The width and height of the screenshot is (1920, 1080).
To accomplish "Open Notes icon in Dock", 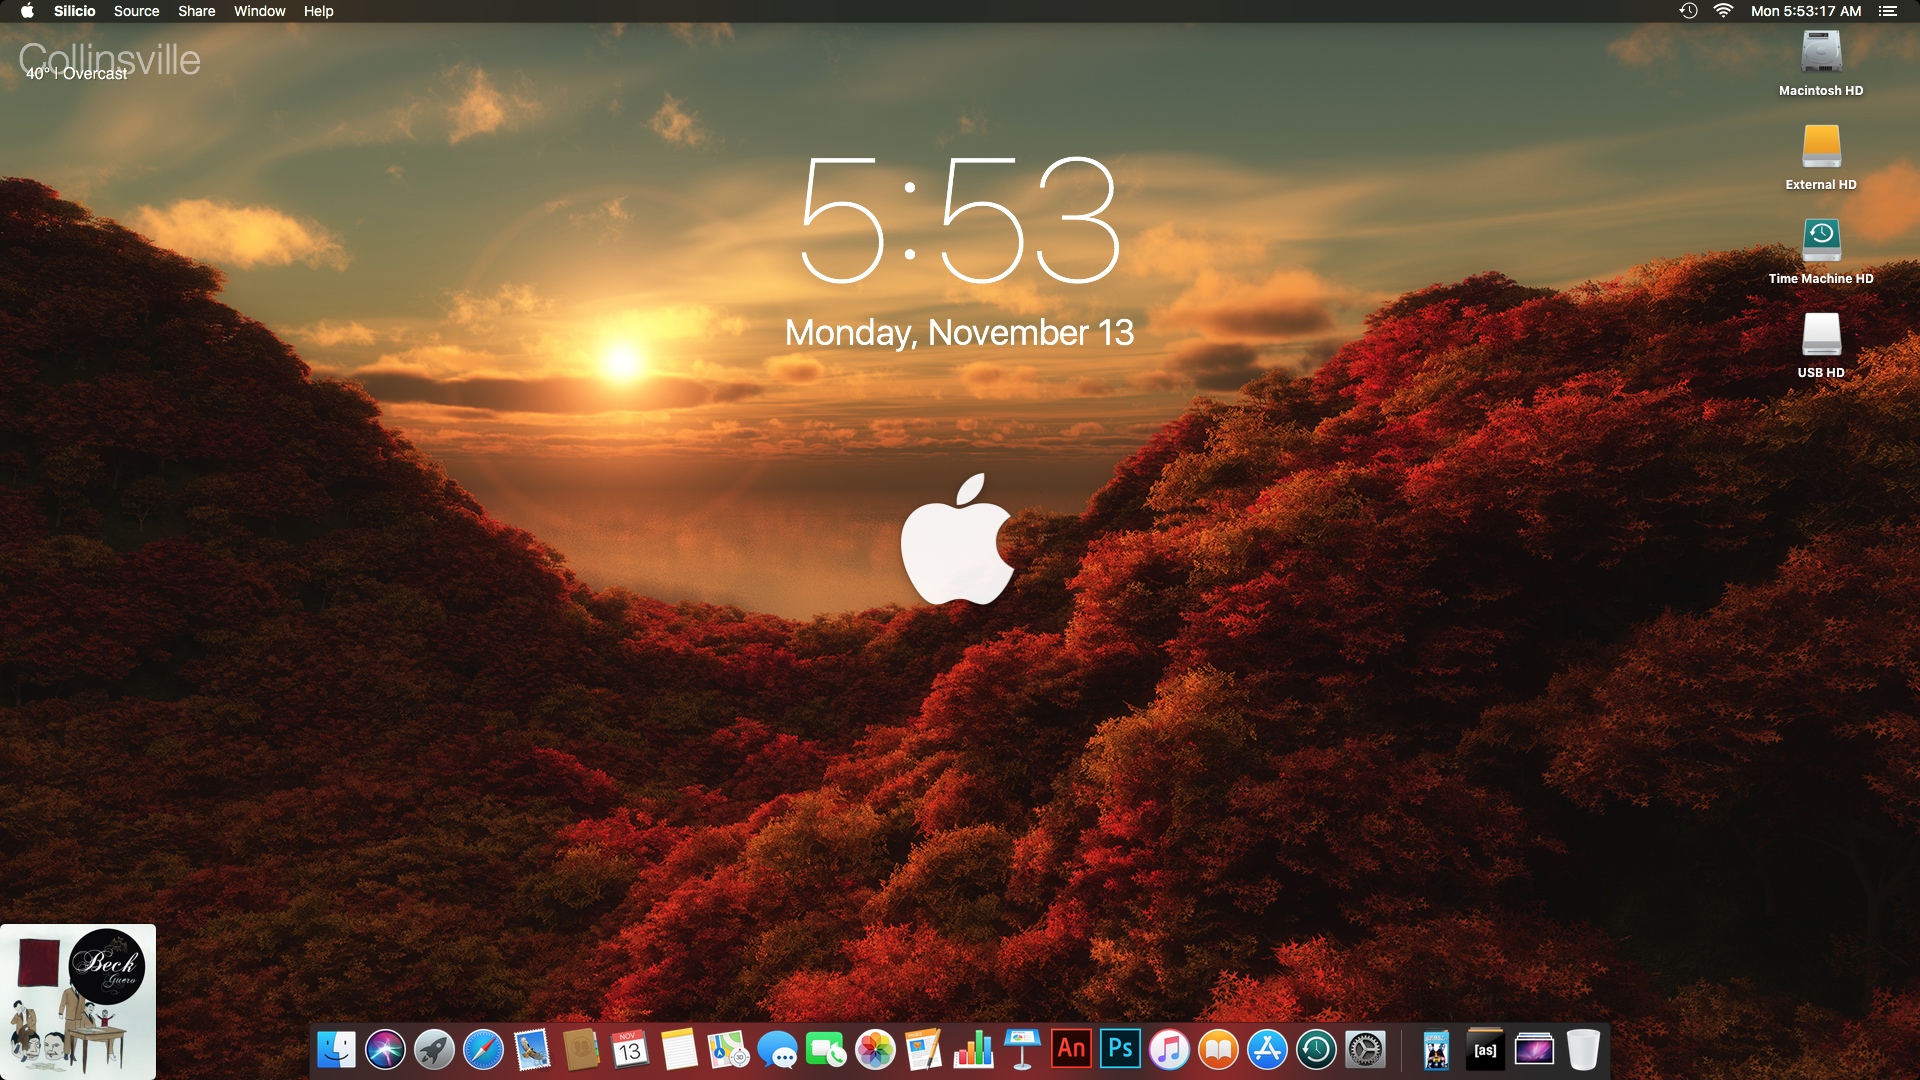I will click(x=679, y=1050).
